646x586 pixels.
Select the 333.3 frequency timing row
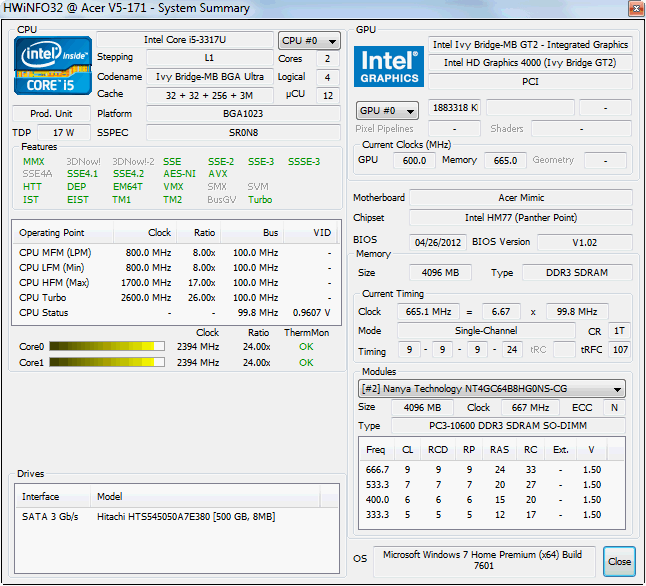click(x=492, y=515)
